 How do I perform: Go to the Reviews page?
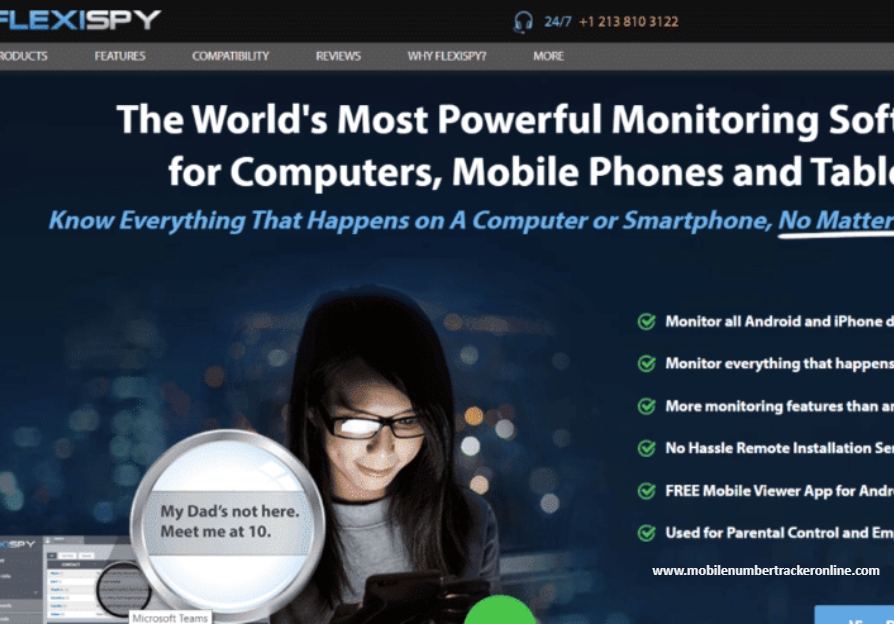tap(338, 56)
